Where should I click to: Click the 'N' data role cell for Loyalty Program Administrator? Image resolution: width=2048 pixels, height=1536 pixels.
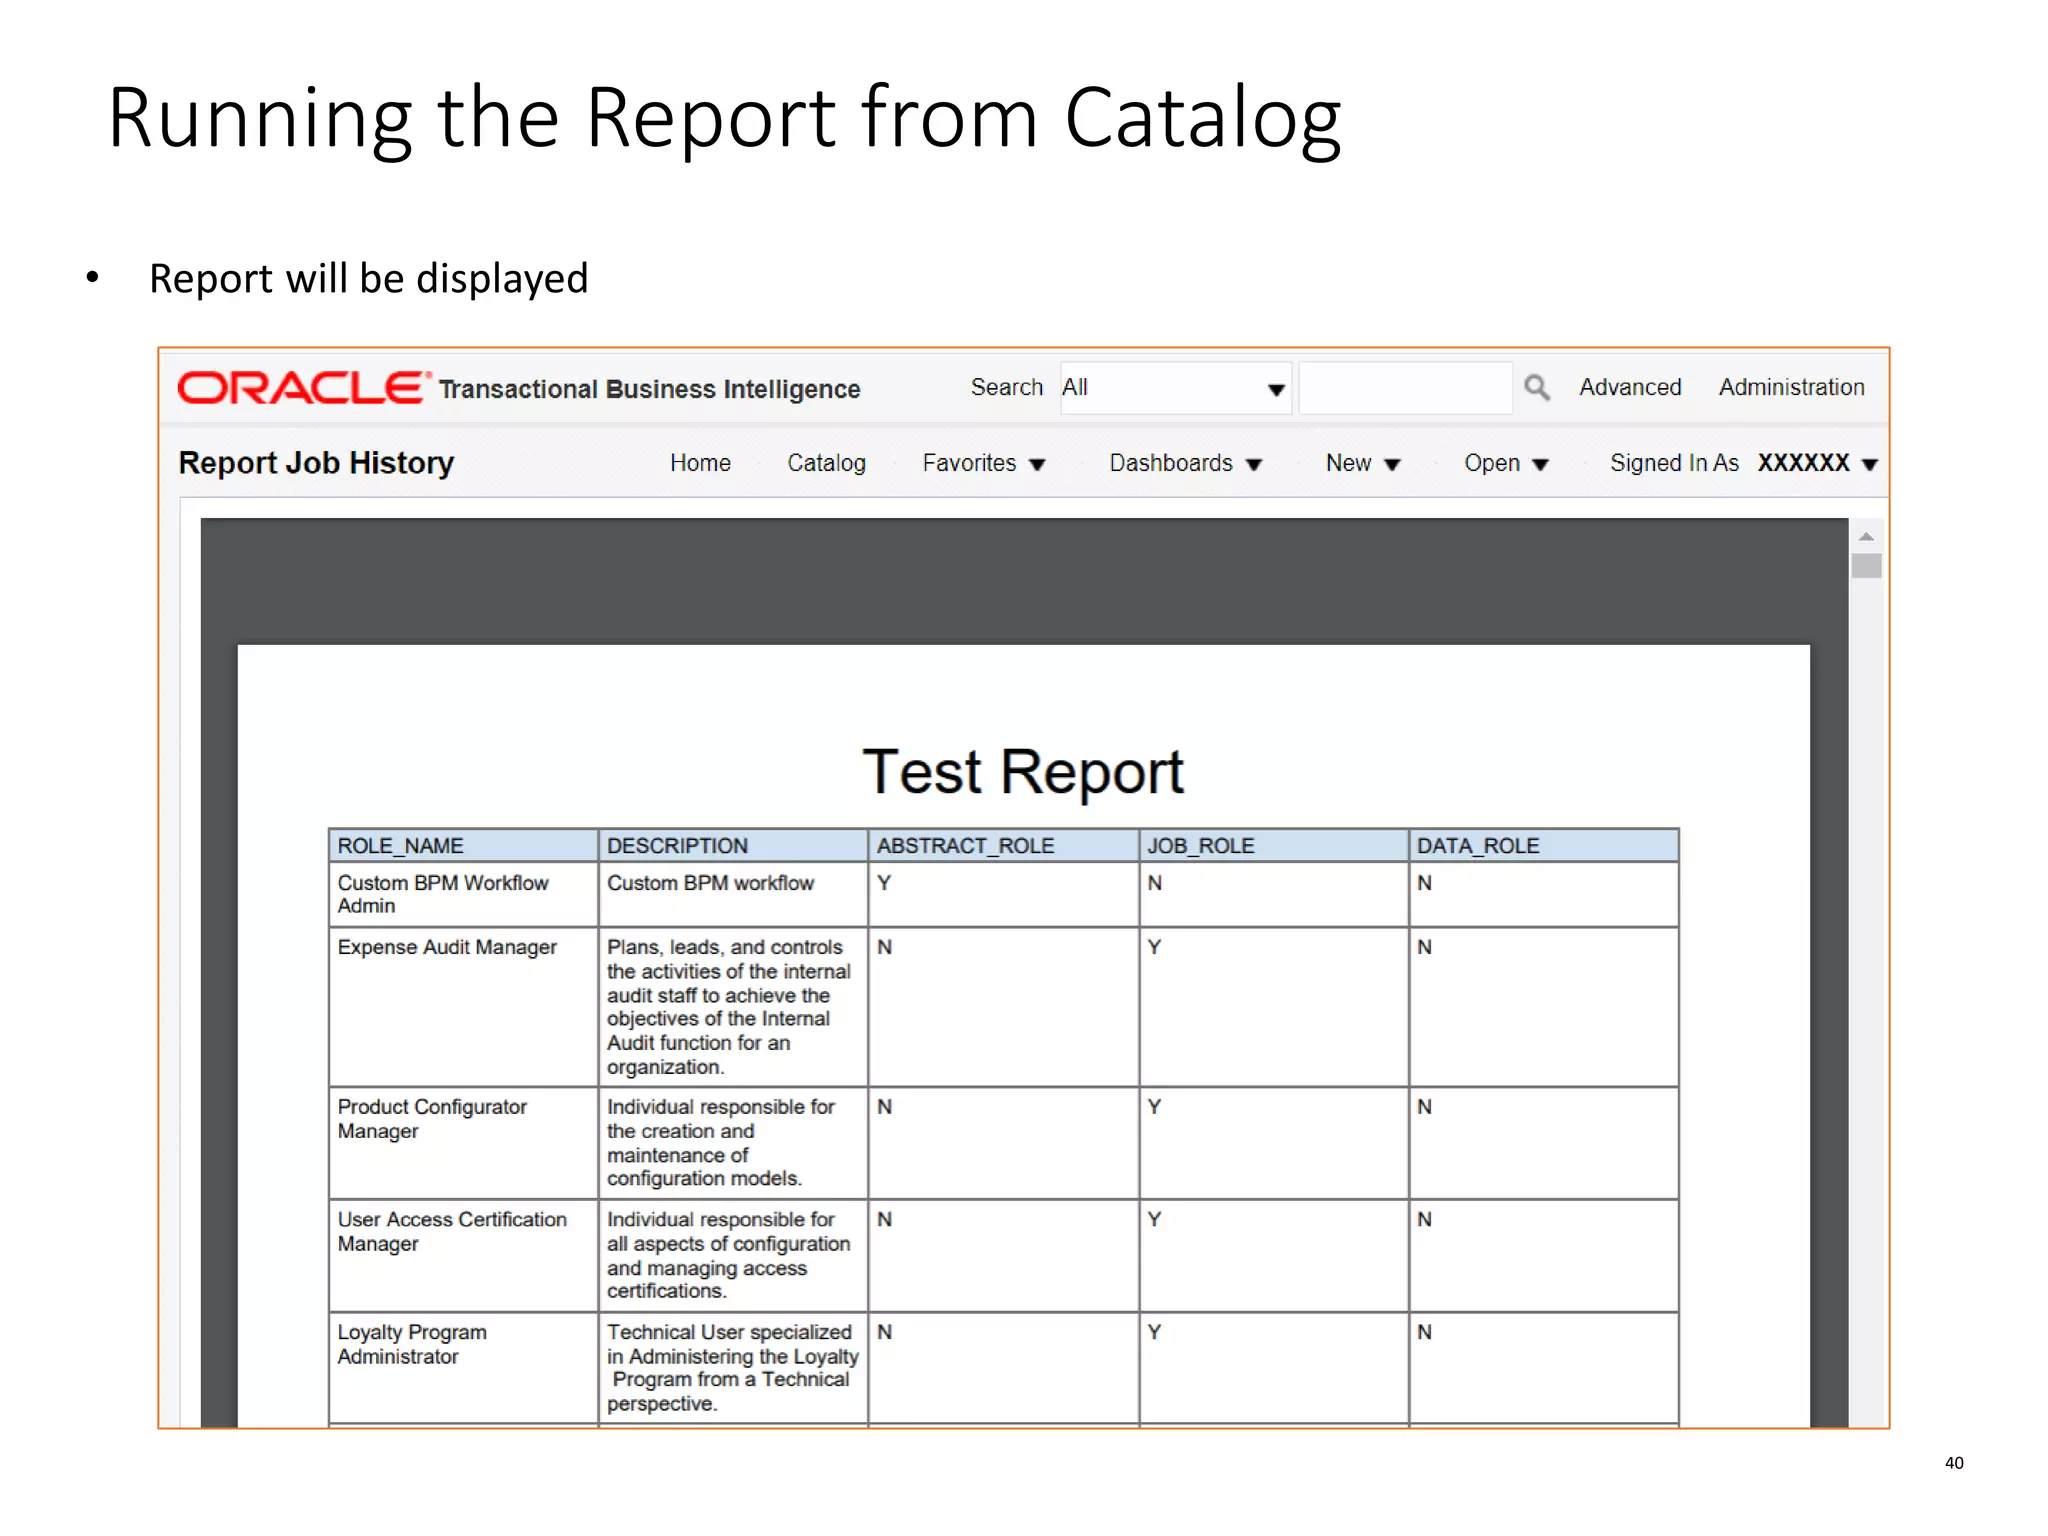tap(1543, 1368)
